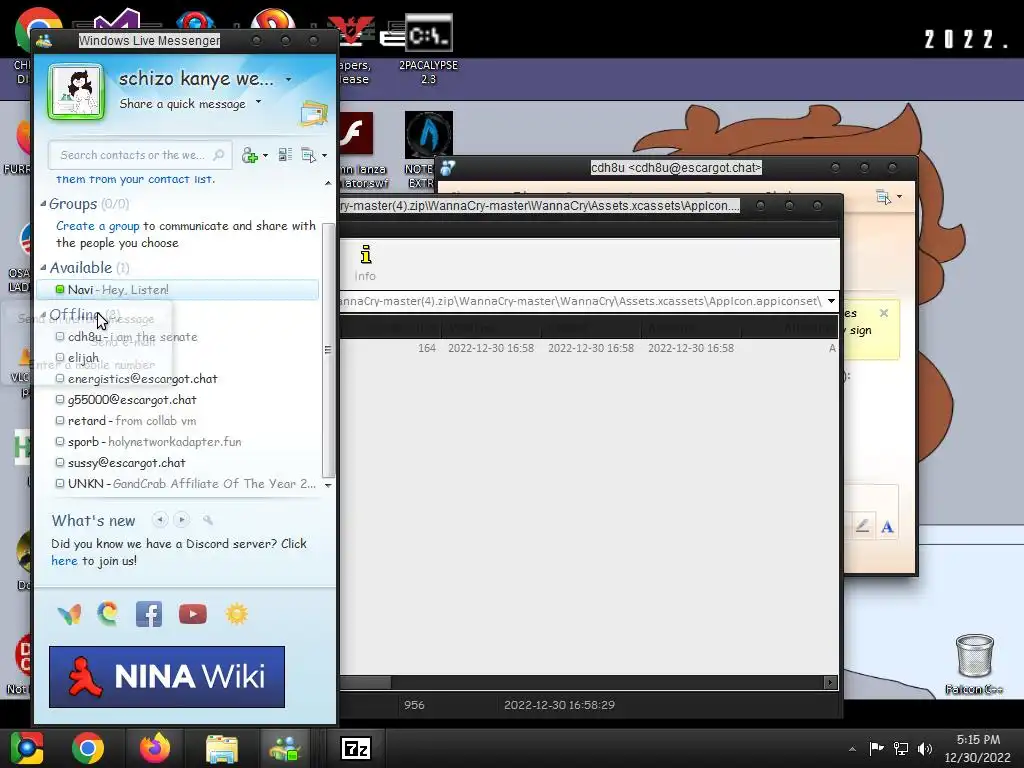Screen dimensions: 1024x768
Task: Go to previous What's new item
Action: tap(160, 520)
